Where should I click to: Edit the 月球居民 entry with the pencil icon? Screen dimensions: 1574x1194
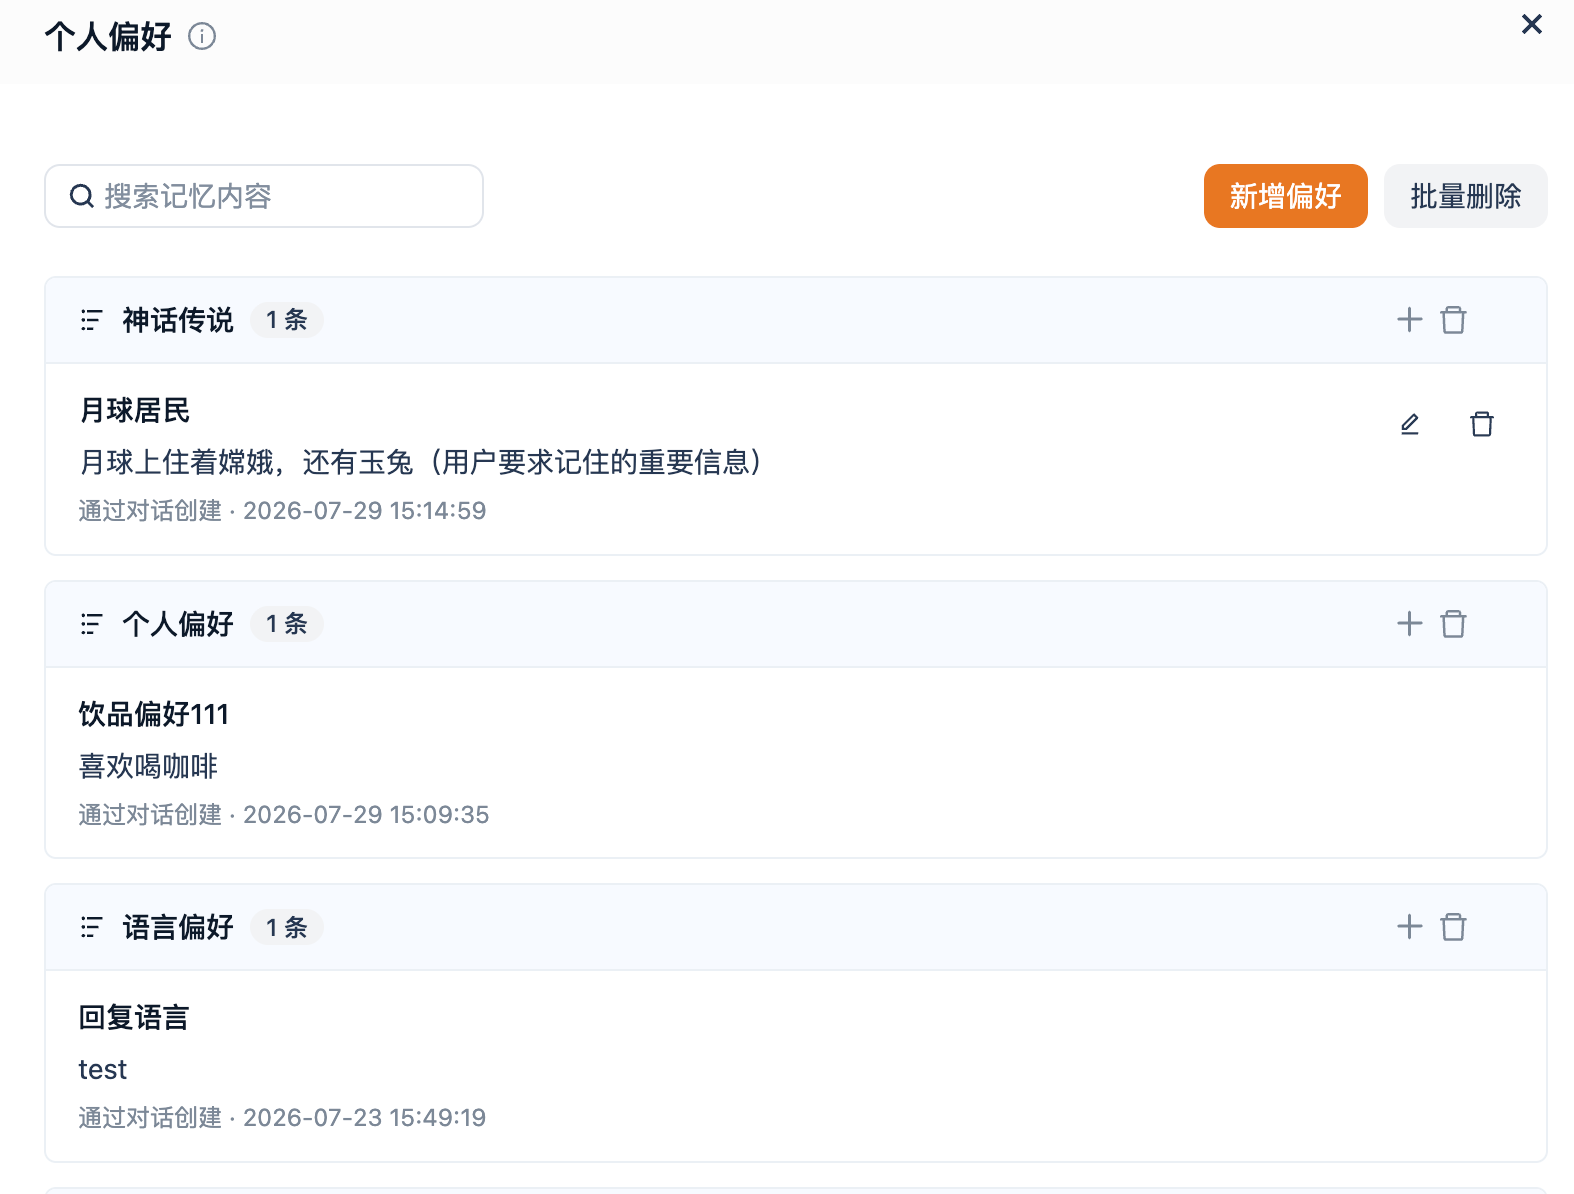pos(1410,424)
